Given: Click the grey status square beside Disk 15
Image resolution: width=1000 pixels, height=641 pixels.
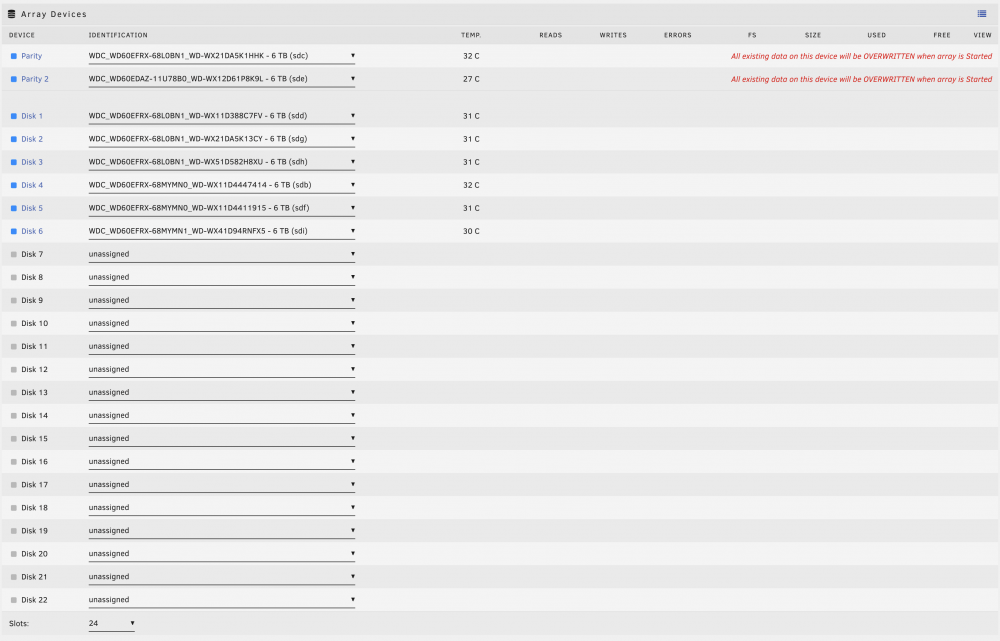Looking at the screenshot, I should pos(14,439).
